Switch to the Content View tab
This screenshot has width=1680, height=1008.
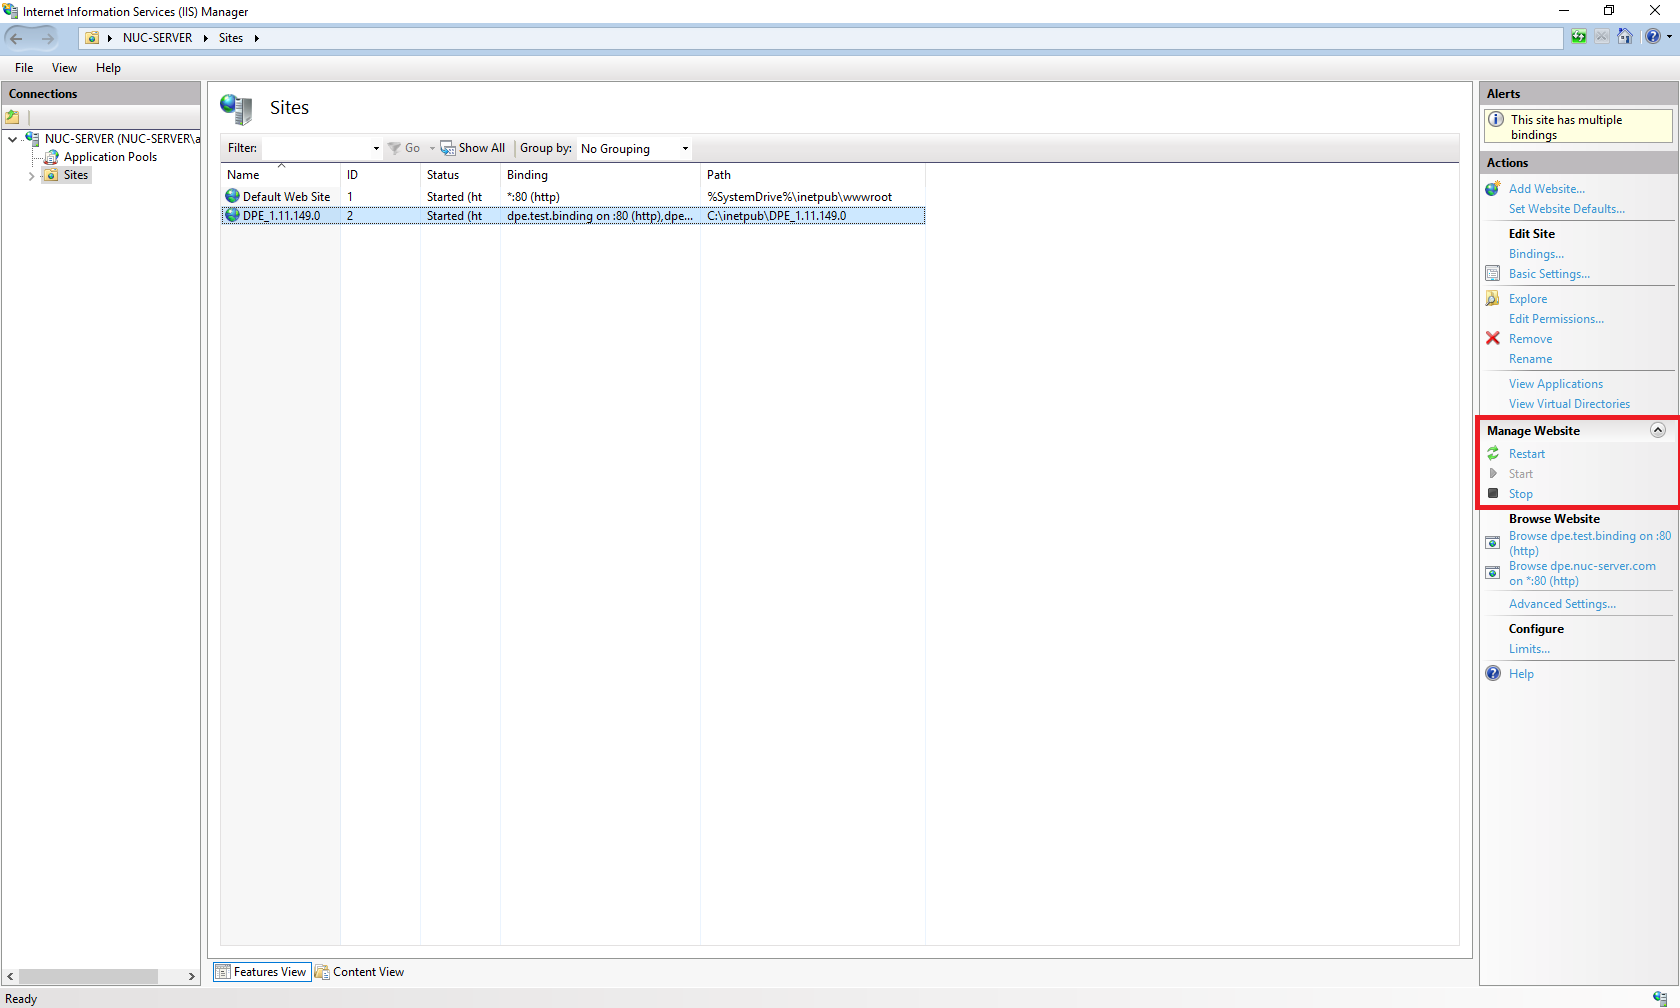point(360,972)
